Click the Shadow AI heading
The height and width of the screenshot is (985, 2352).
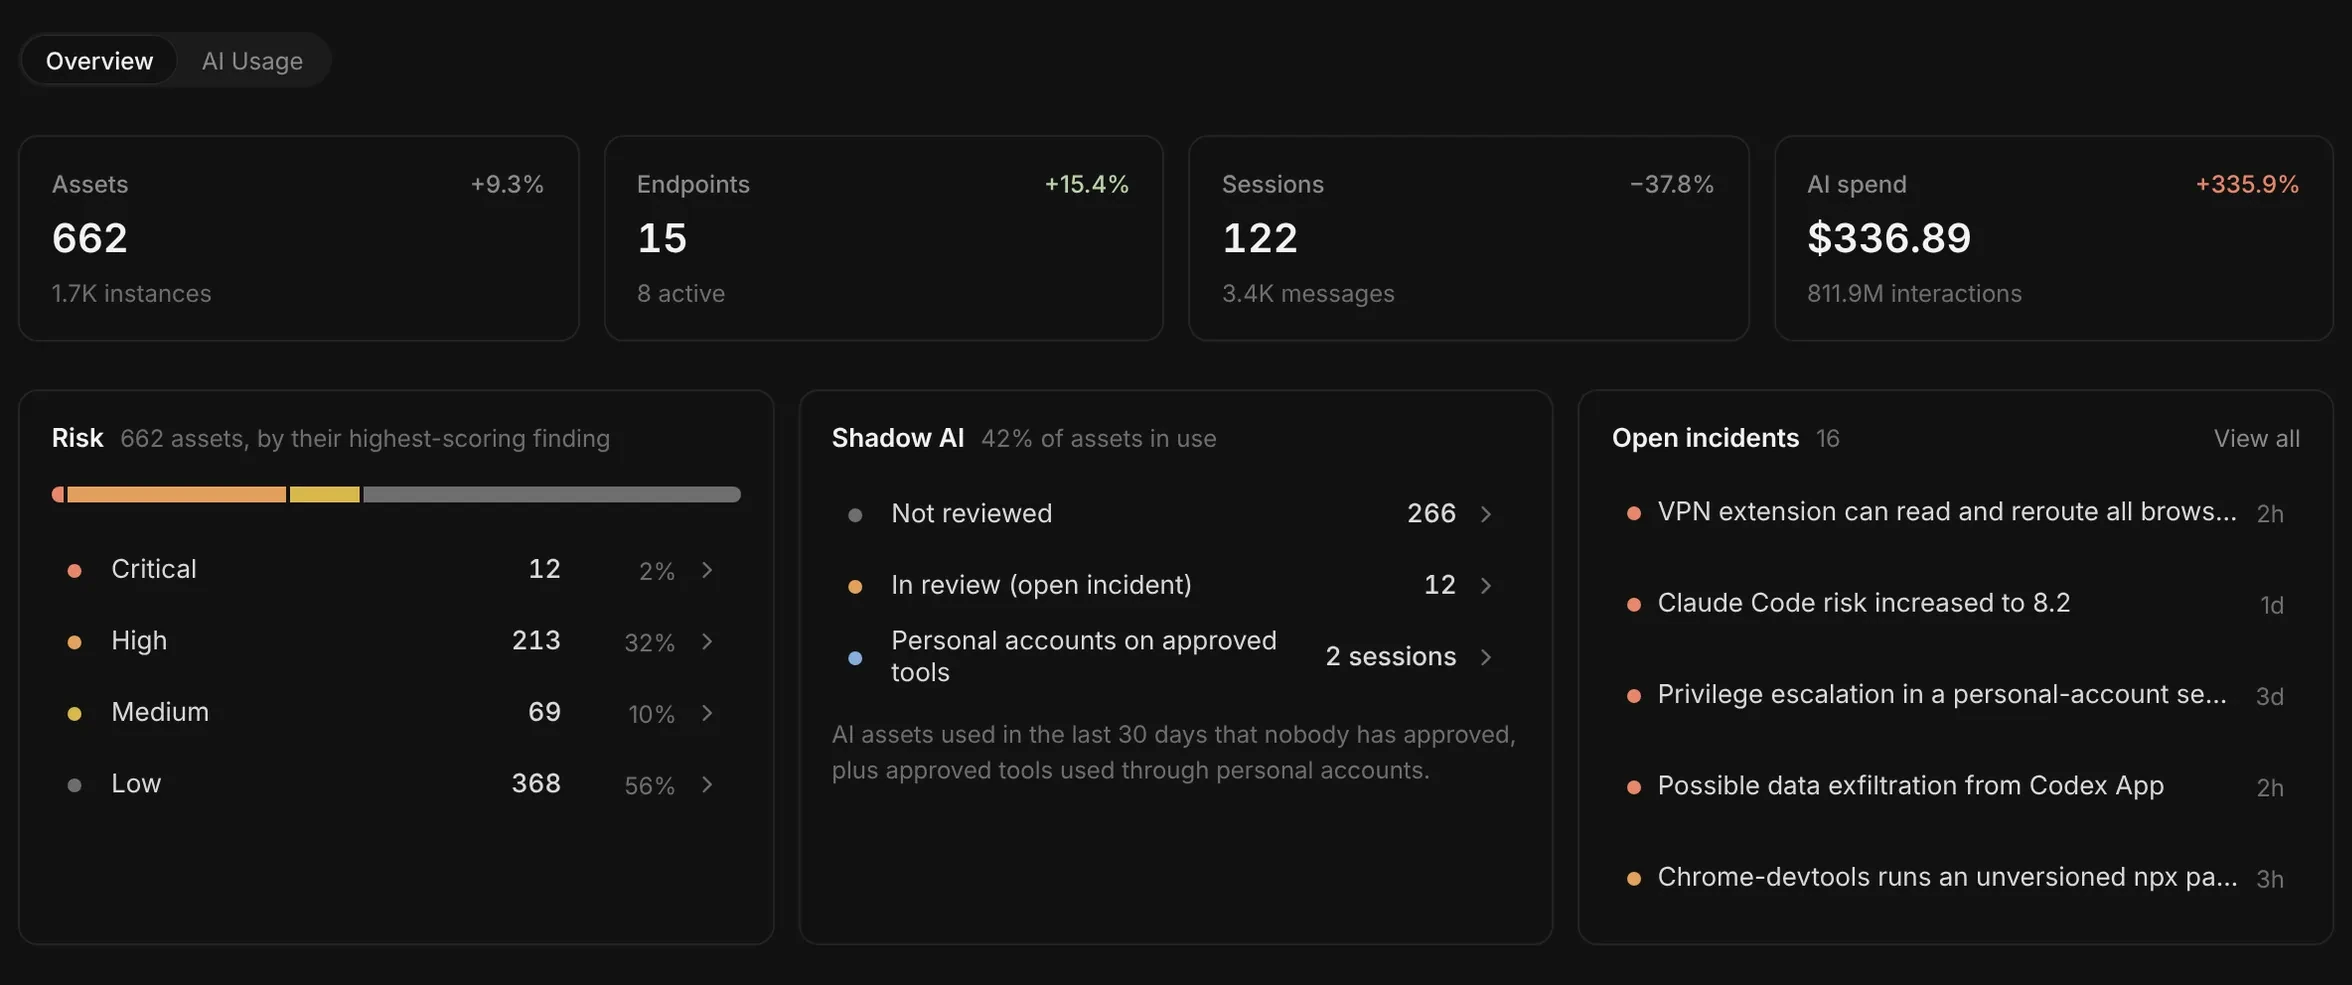[x=897, y=438]
